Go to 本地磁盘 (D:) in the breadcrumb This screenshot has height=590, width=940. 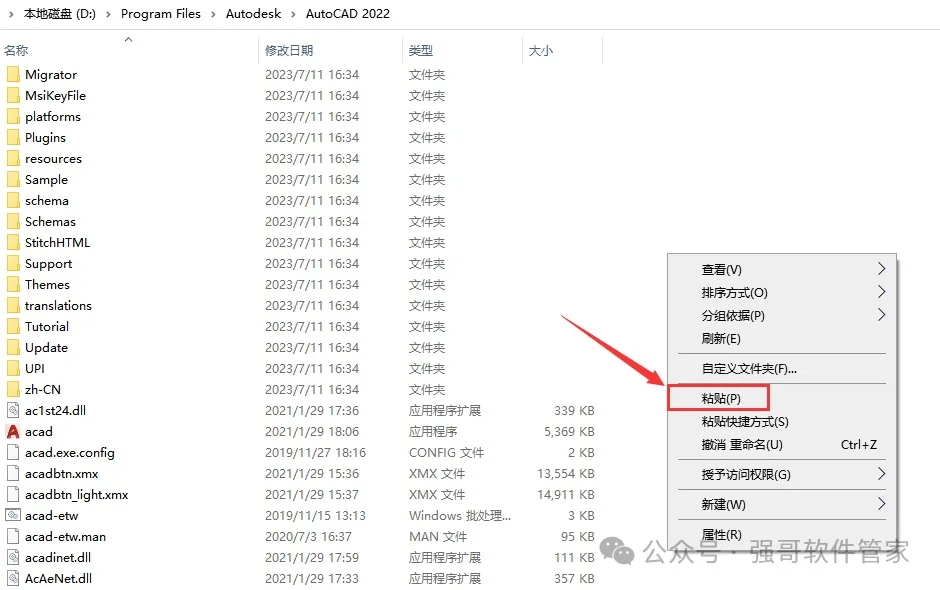pyautogui.click(x=60, y=14)
